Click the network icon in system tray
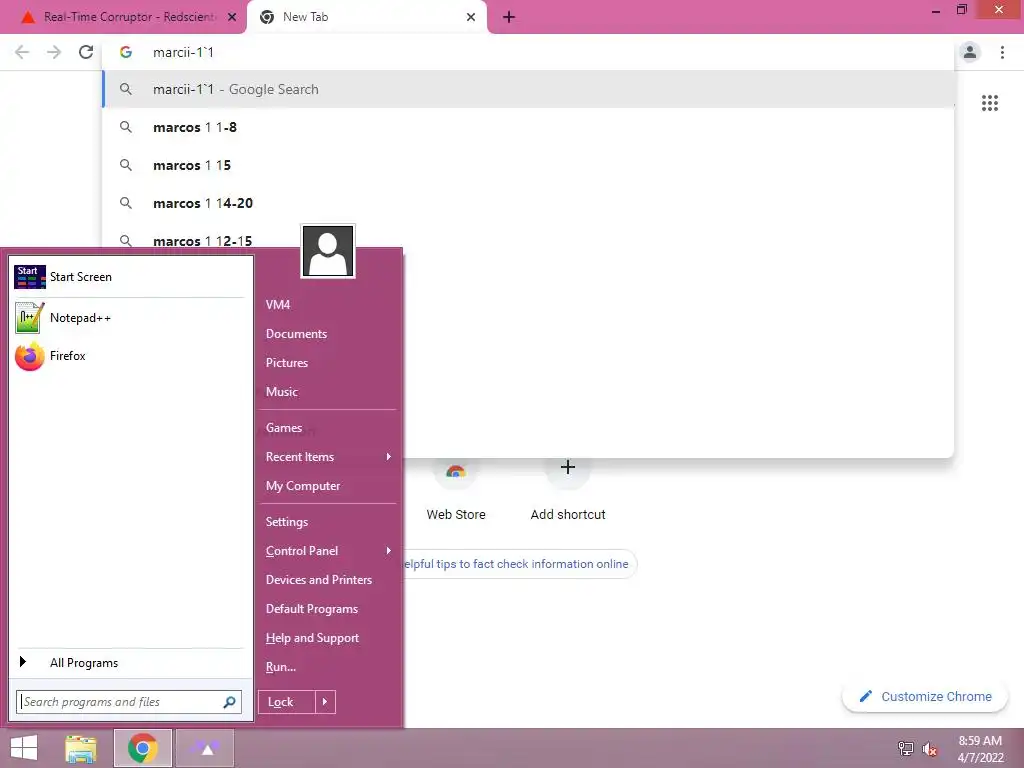Image resolution: width=1024 pixels, height=768 pixels. coord(906,748)
